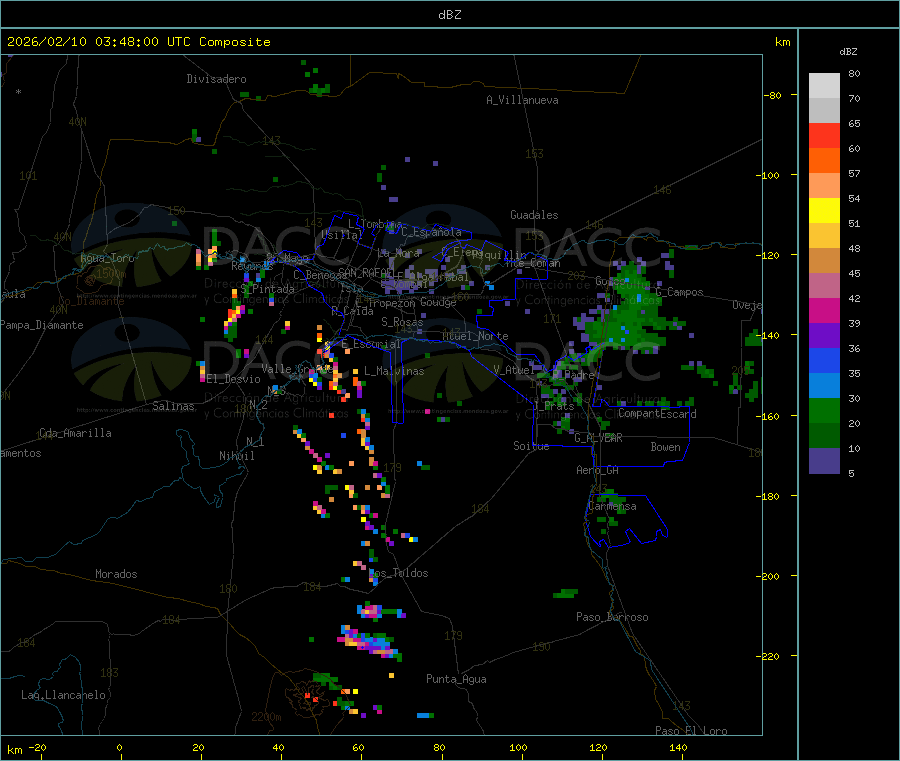Click the Aero_GA map label
This screenshot has height=761, width=900.
pos(598,470)
